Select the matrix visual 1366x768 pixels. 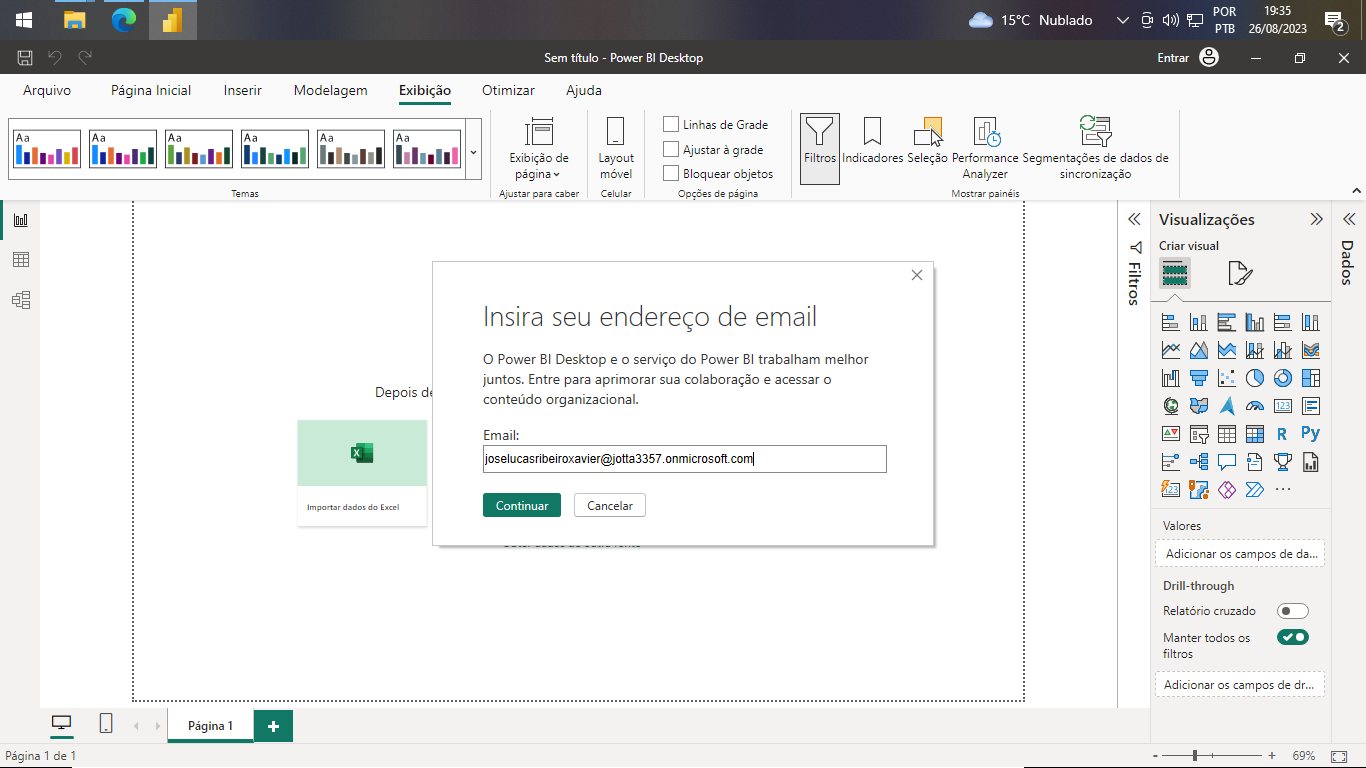pos(1254,434)
